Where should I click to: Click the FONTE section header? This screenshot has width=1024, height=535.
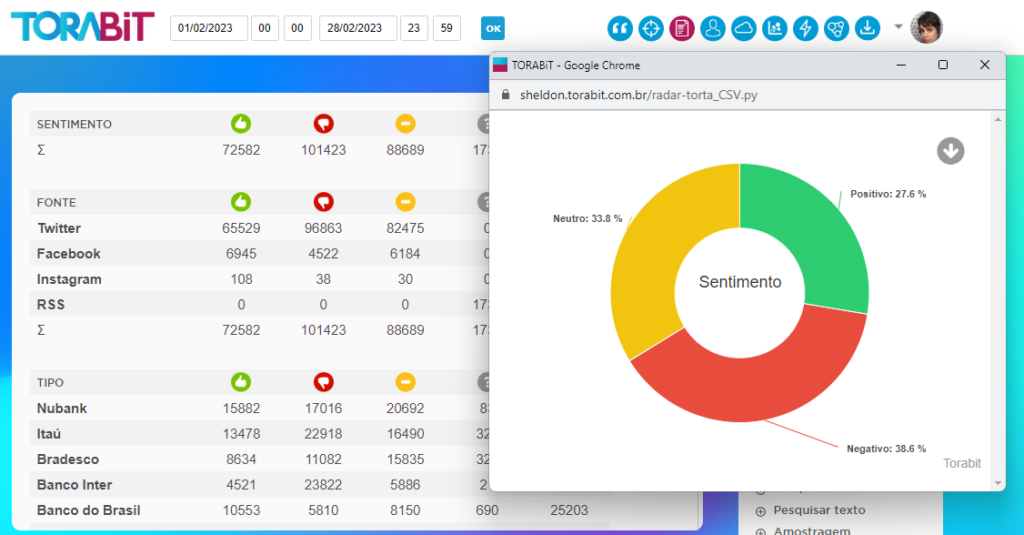[56, 203]
